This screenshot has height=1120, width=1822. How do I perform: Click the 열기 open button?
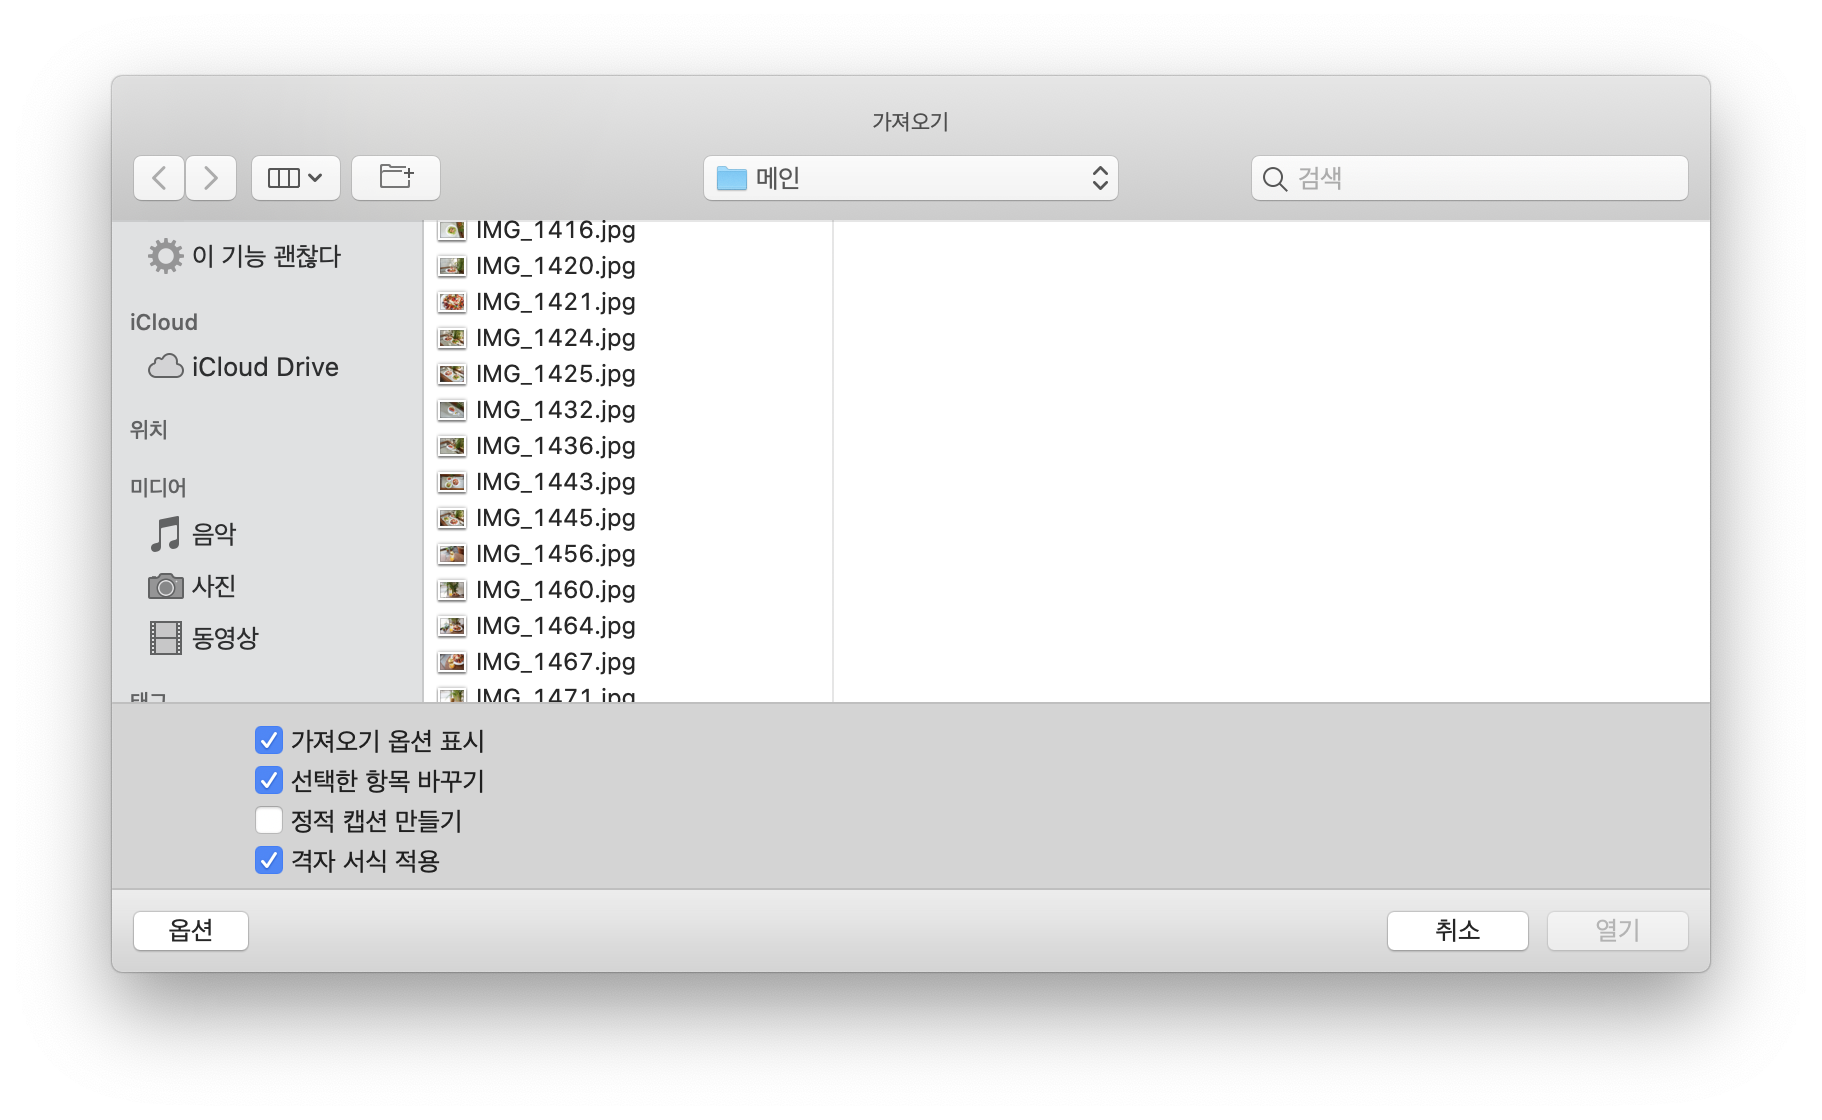coord(1617,930)
